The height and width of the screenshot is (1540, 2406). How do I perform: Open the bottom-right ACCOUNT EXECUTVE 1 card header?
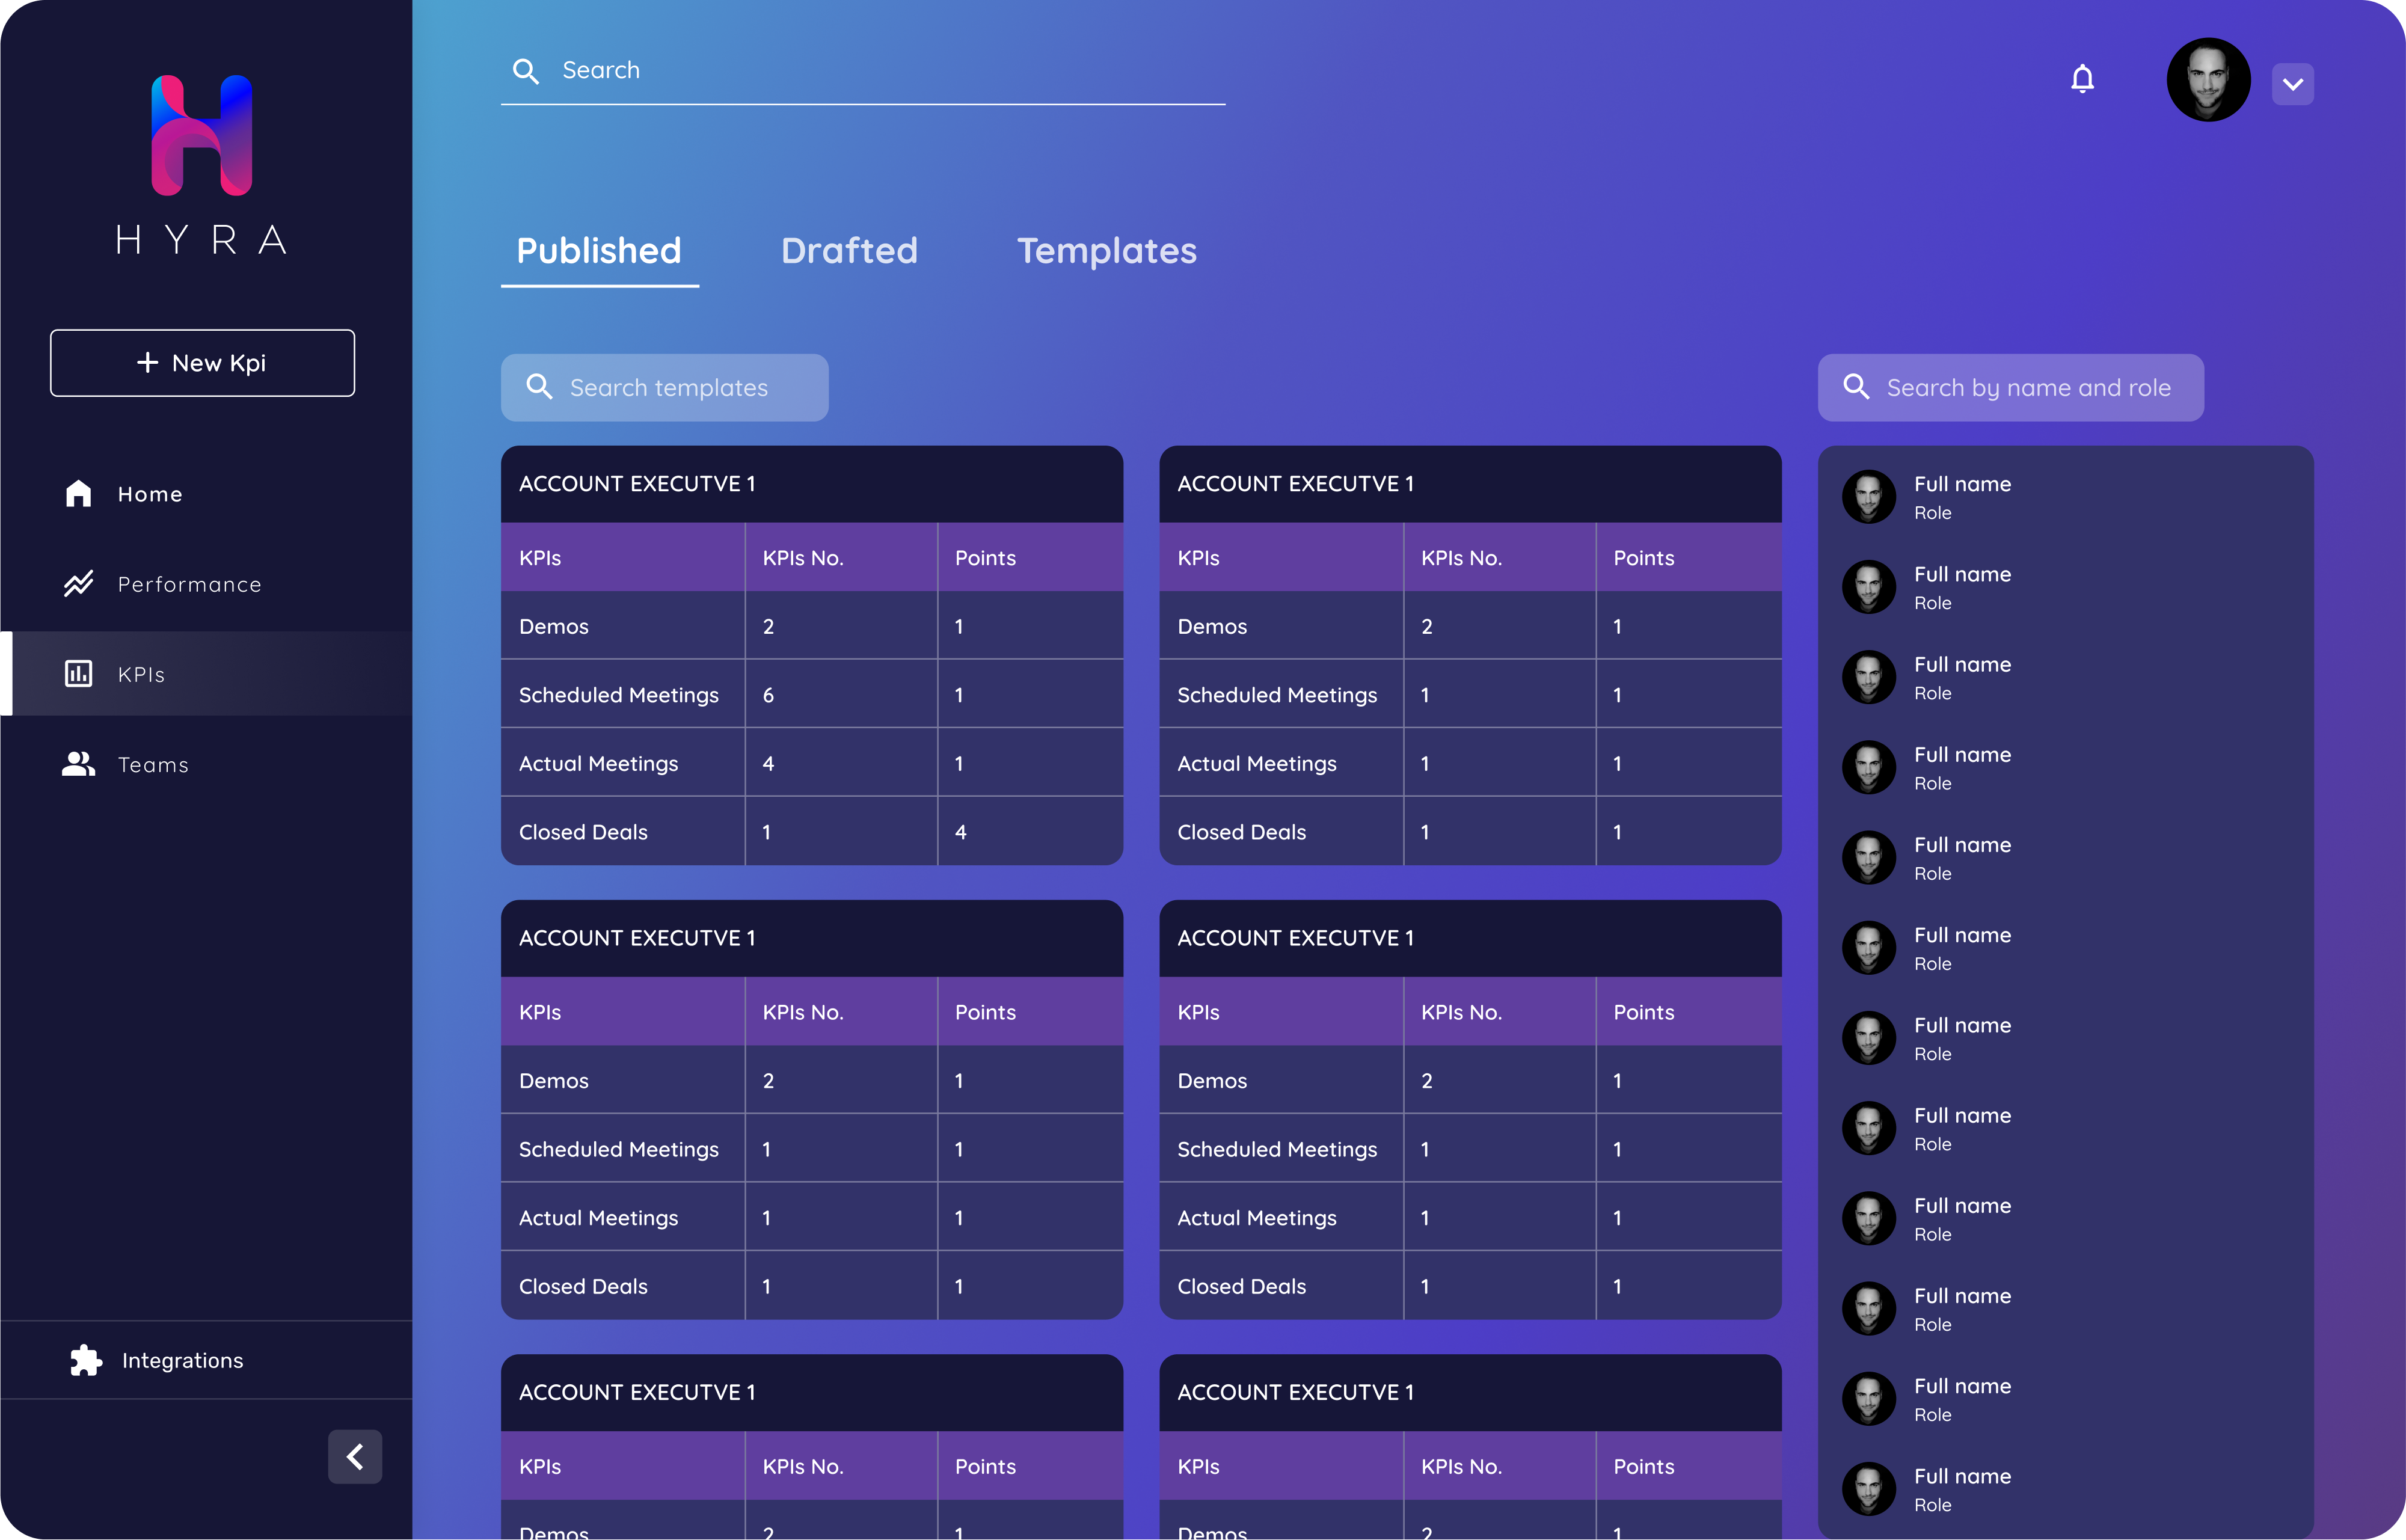click(x=1470, y=1392)
